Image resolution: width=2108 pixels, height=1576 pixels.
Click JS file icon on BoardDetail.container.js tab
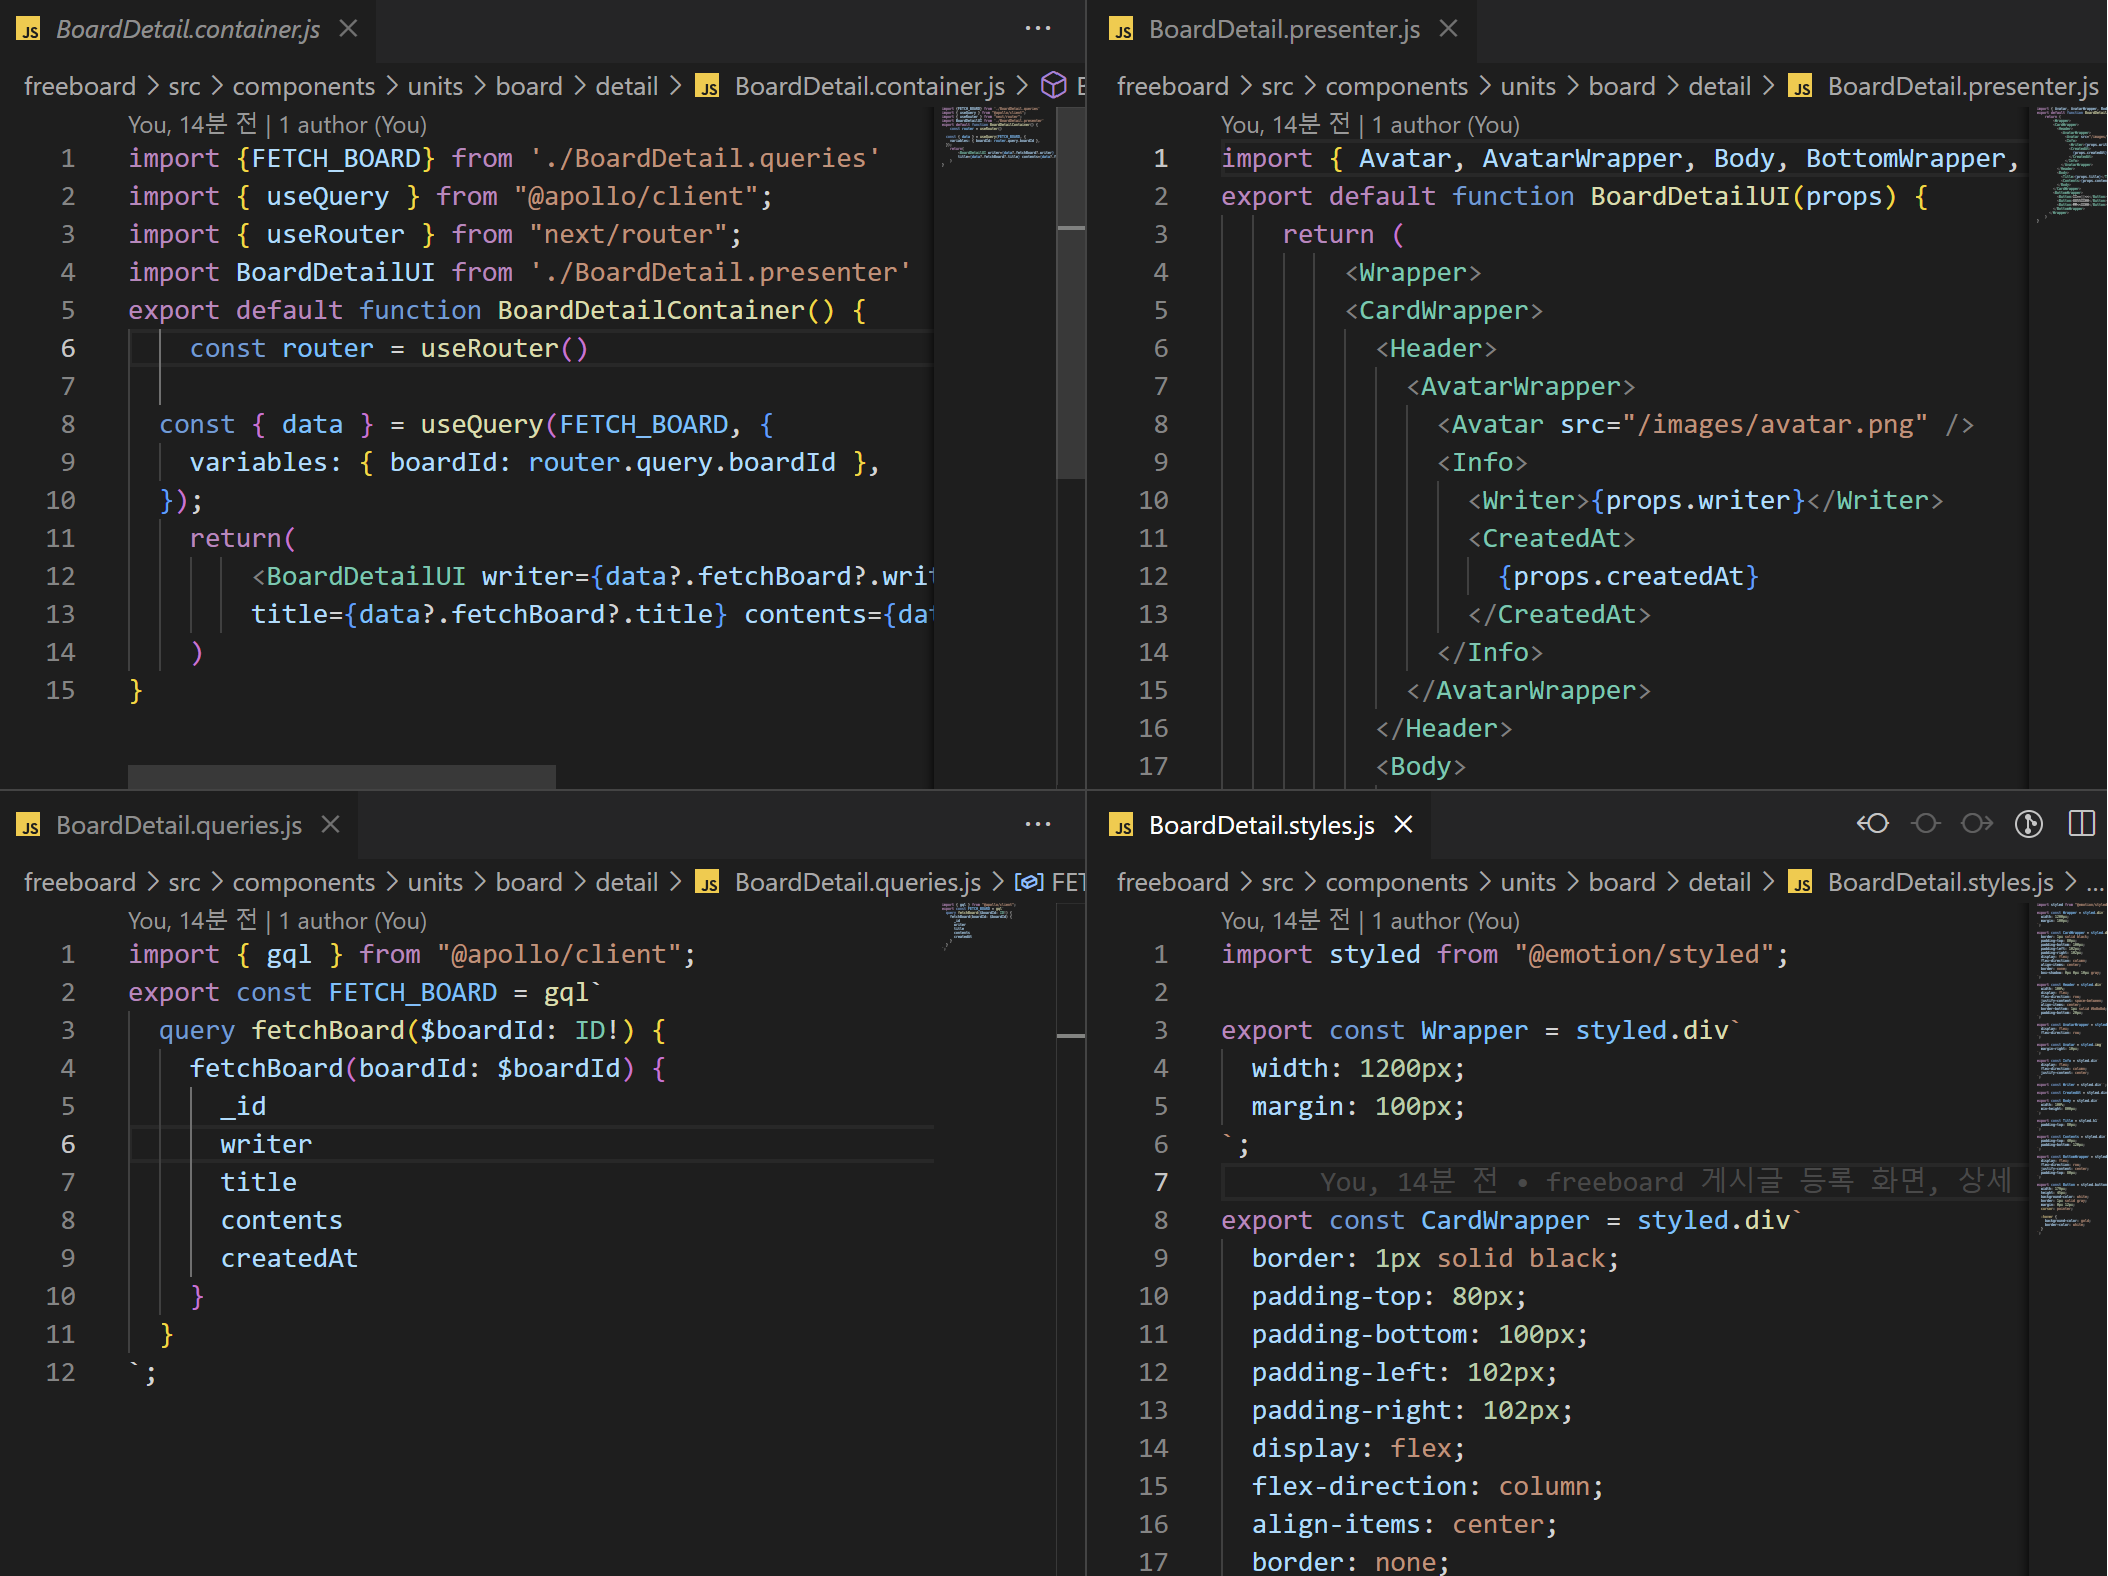click(29, 30)
